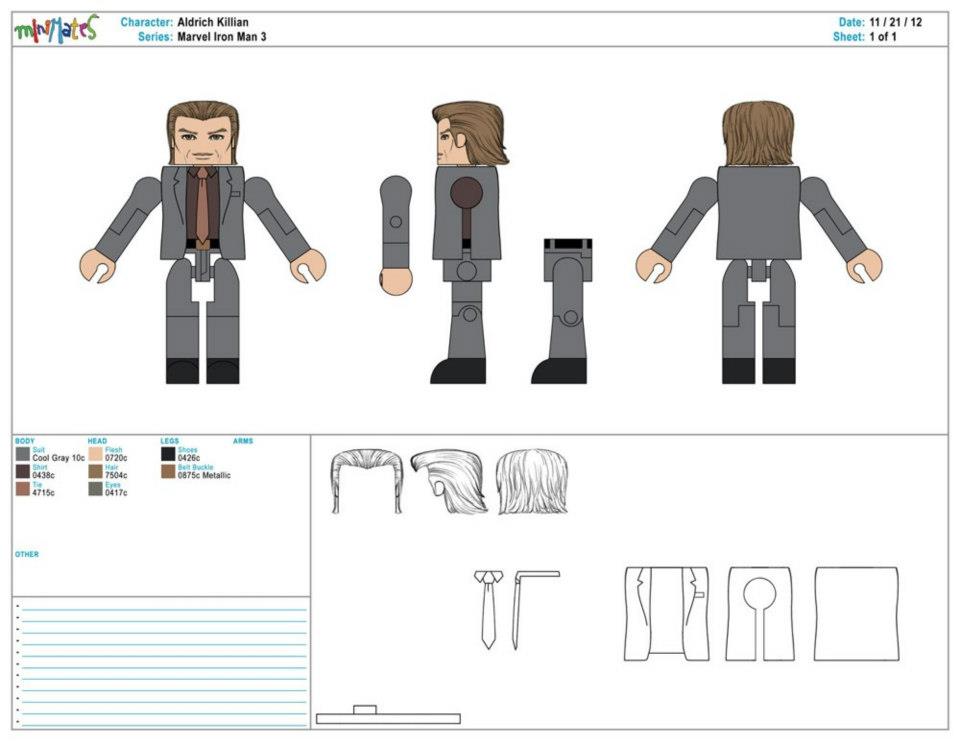Select the Flesh 0720c color swatch

[95, 454]
